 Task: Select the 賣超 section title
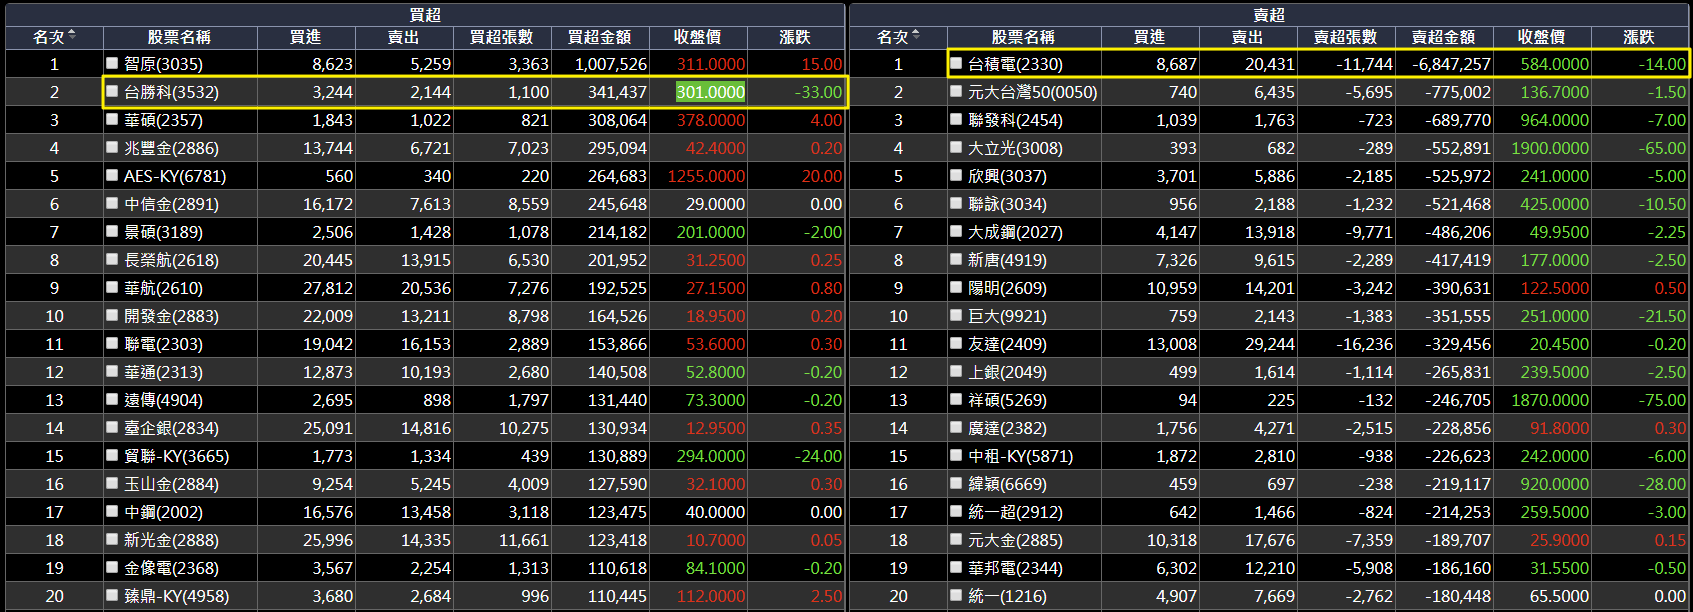tap(1269, 14)
